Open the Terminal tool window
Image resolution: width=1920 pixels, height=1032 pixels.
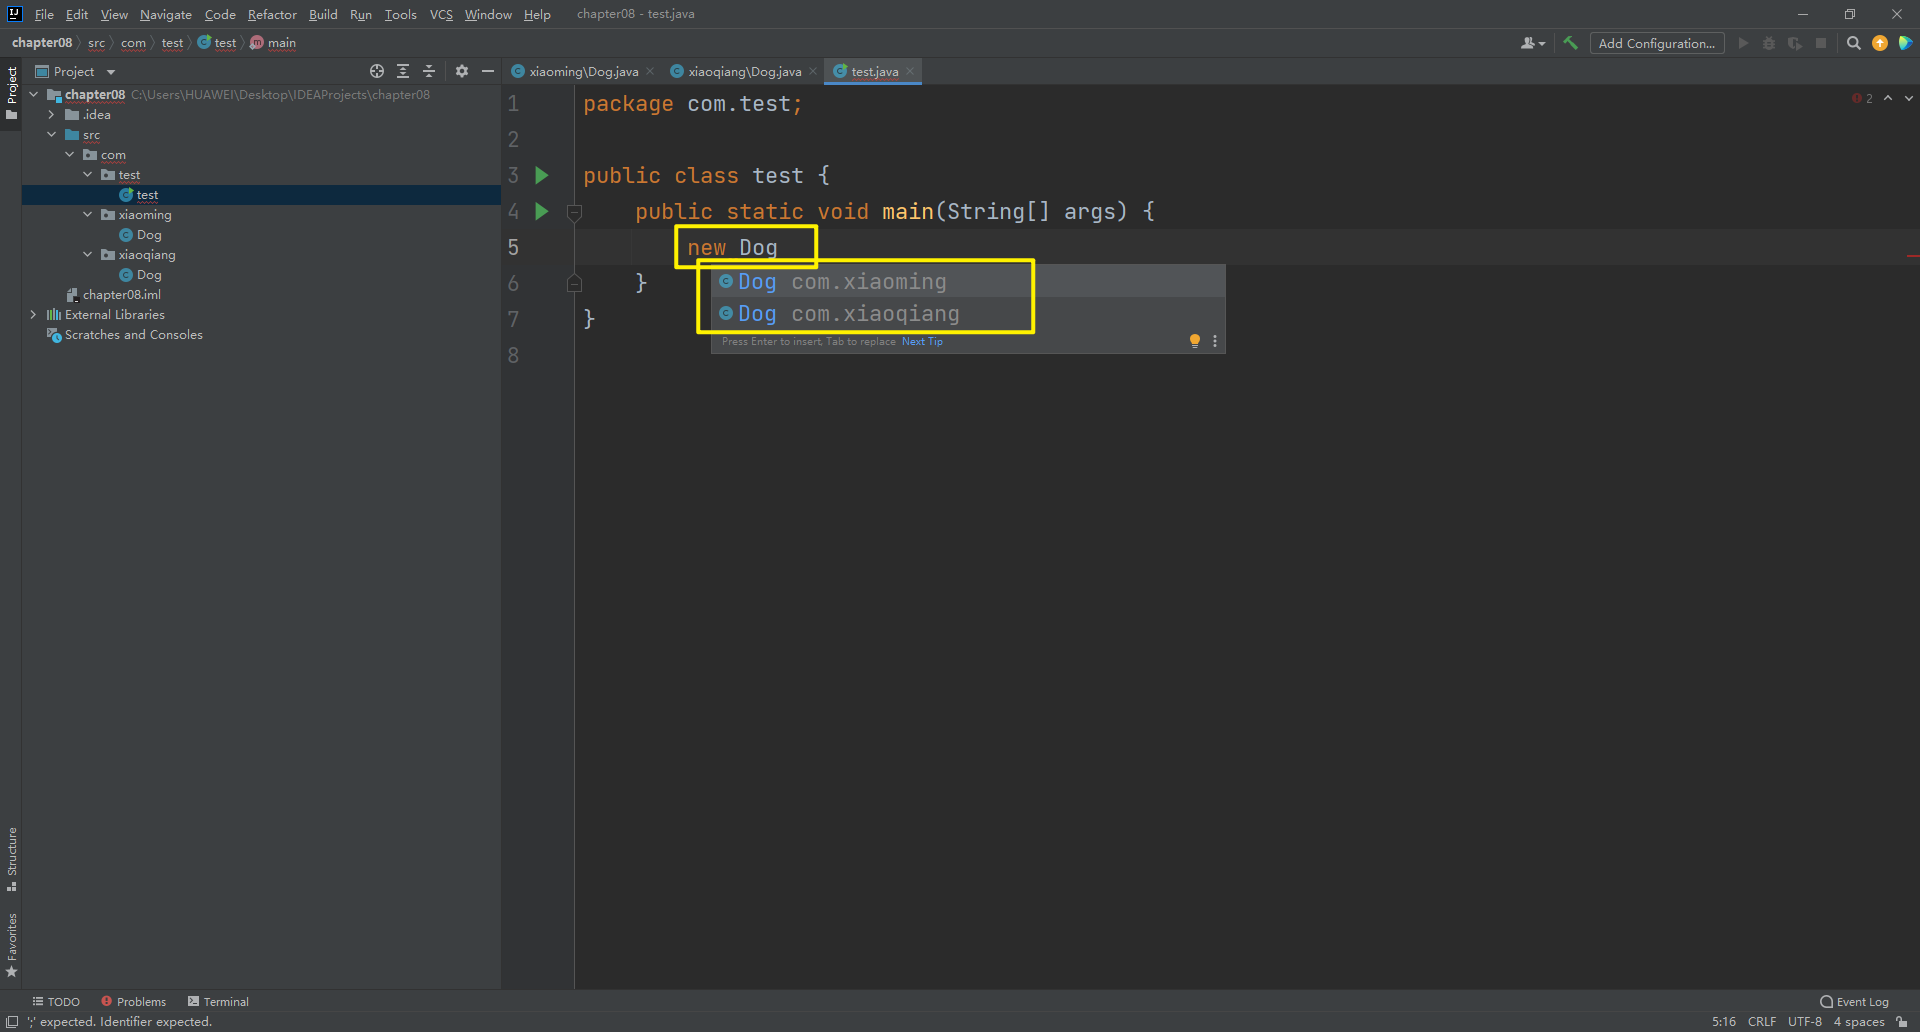[x=218, y=1001]
